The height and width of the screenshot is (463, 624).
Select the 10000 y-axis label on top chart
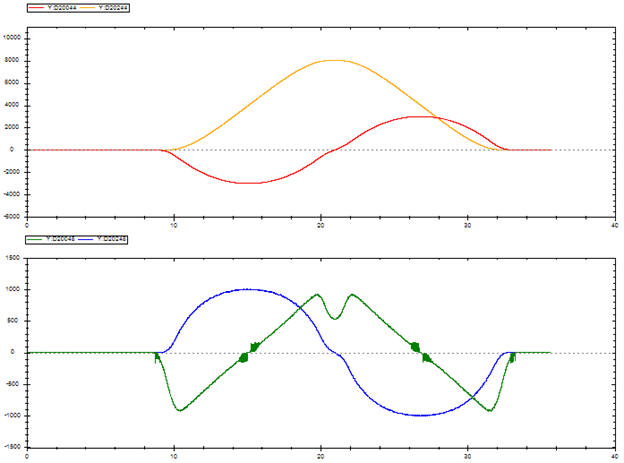[13, 37]
